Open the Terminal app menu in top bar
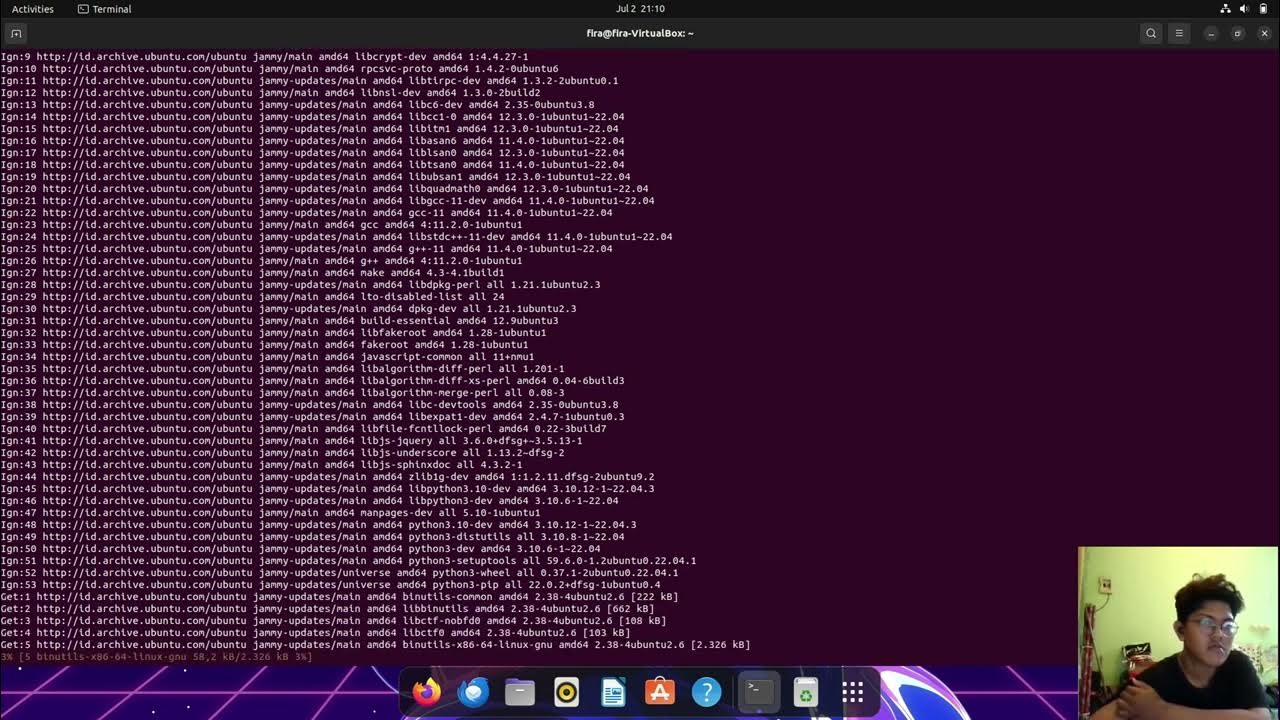 coord(105,9)
